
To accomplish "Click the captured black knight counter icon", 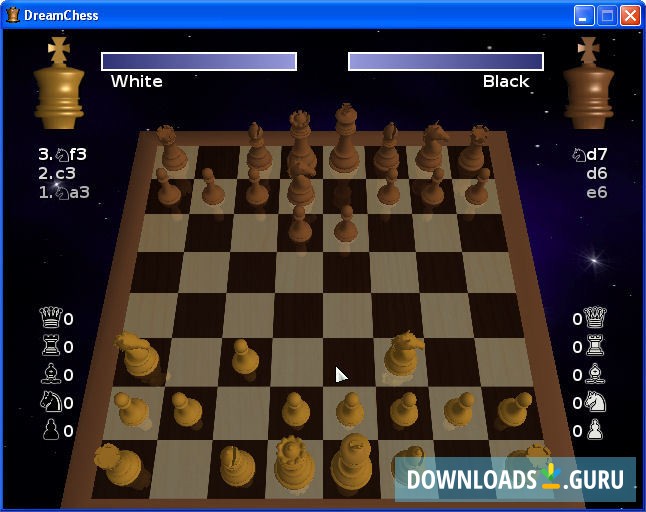I will pyautogui.click(x=51, y=401).
